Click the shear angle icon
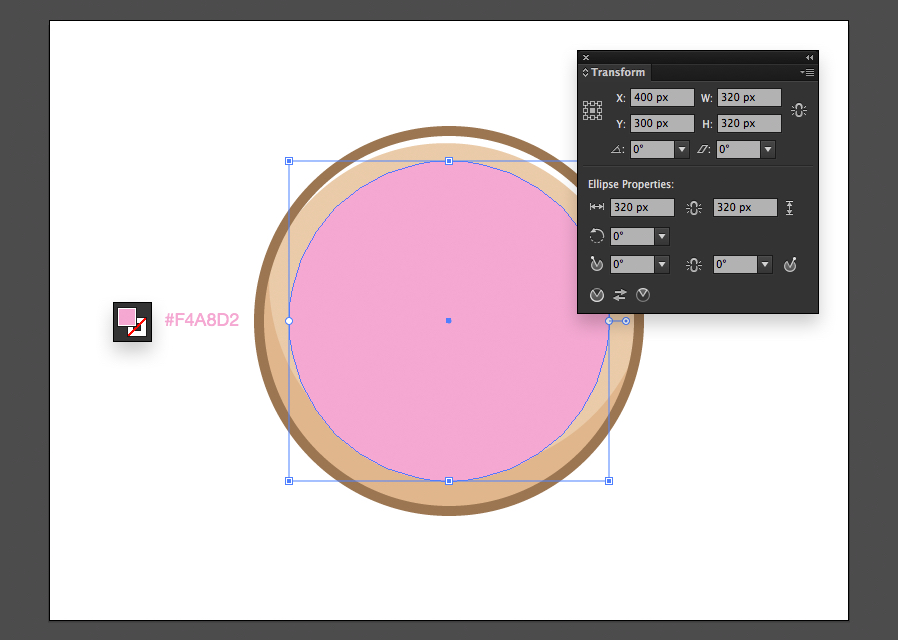 [x=703, y=149]
